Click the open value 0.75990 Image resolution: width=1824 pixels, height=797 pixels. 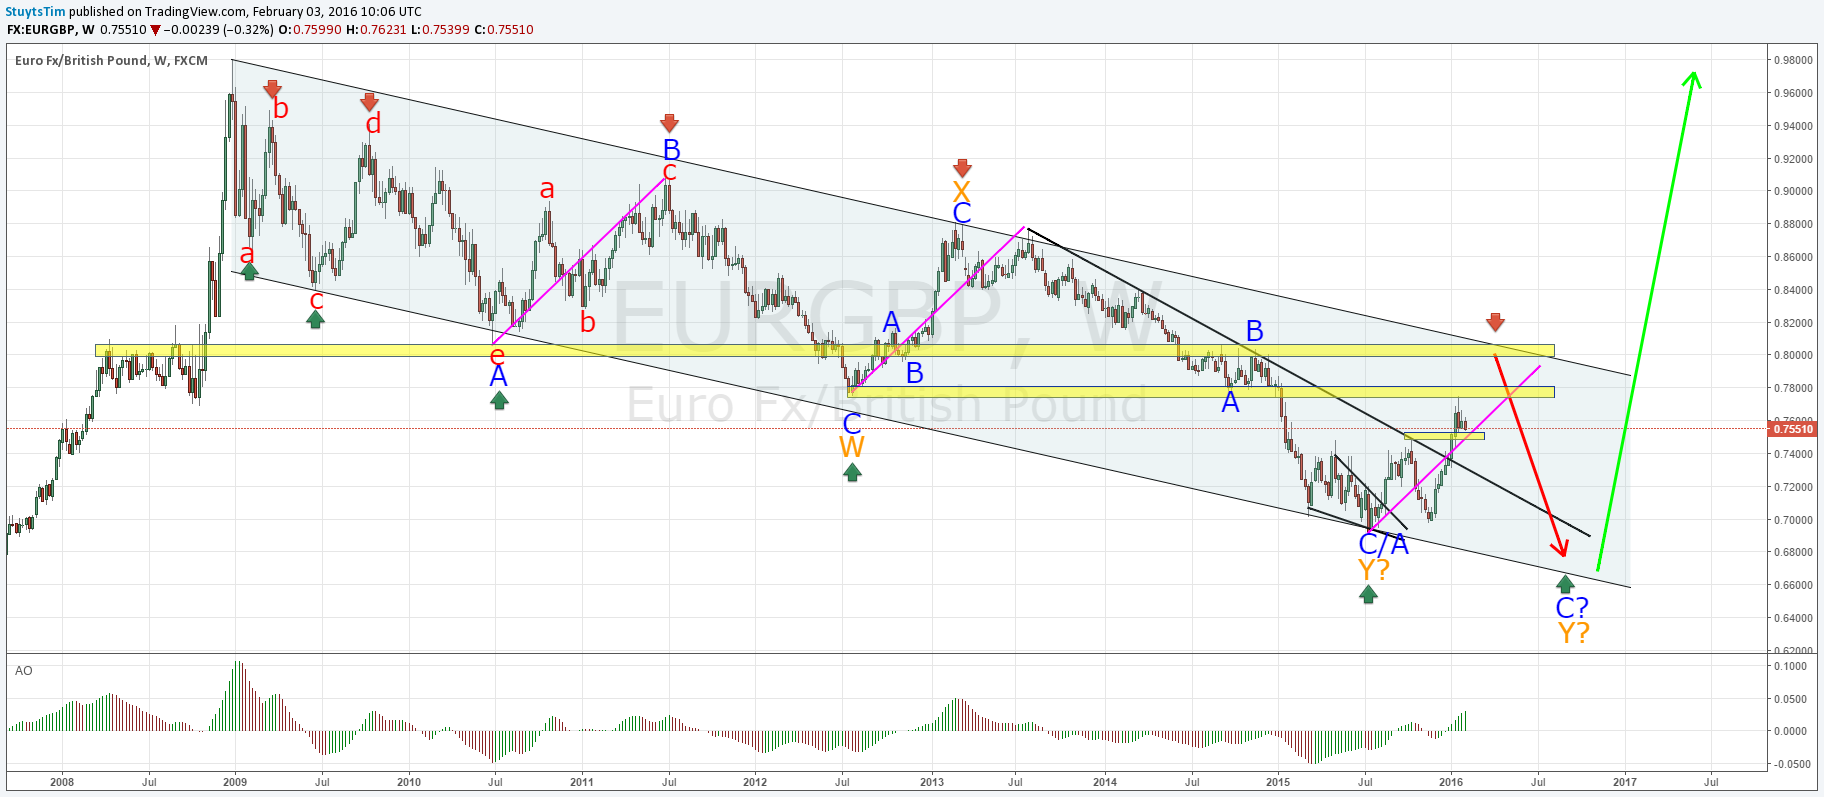317,30
